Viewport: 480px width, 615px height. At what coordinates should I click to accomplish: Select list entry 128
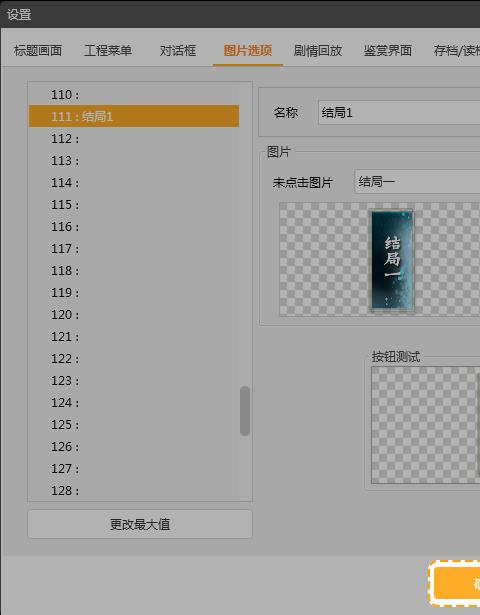click(134, 490)
